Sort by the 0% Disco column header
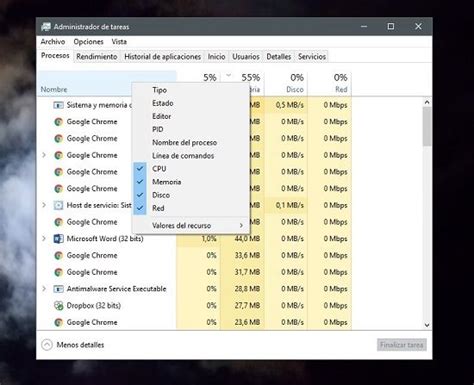This screenshot has height=385, width=474. (x=286, y=83)
